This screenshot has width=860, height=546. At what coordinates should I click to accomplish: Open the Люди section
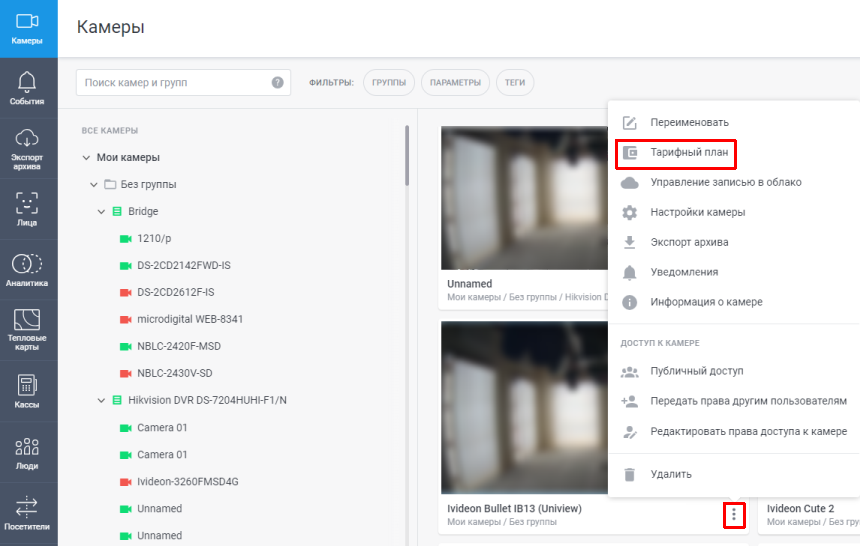coord(27,452)
